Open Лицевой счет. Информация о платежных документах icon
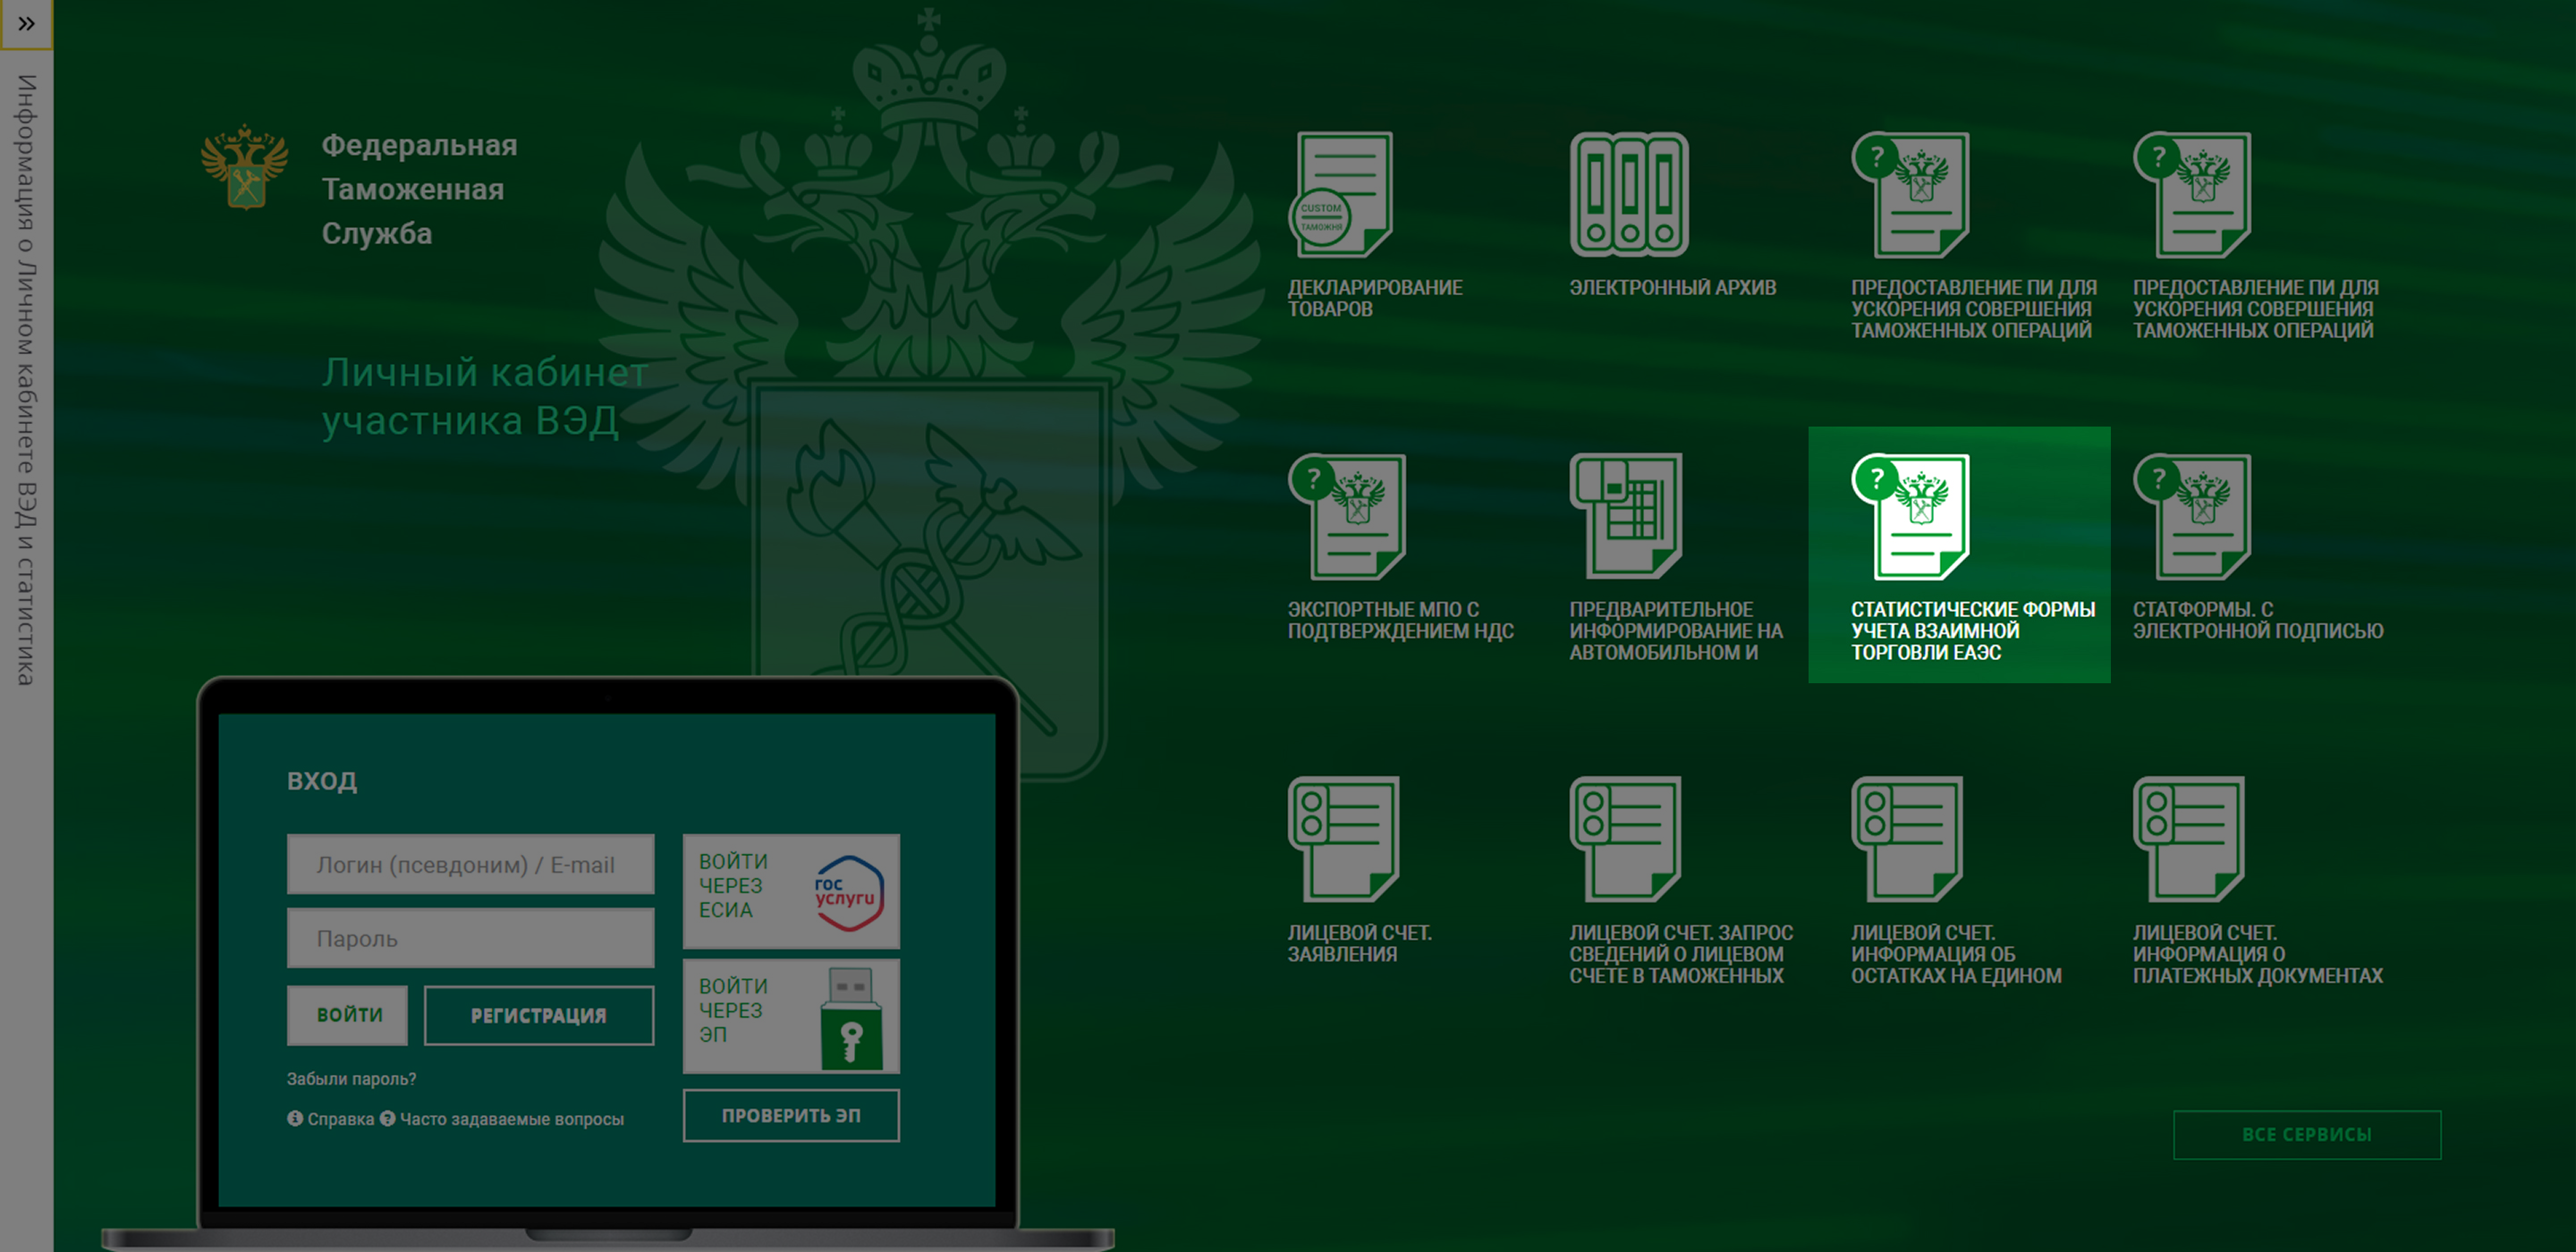Image resolution: width=2576 pixels, height=1252 pixels. [2189, 839]
